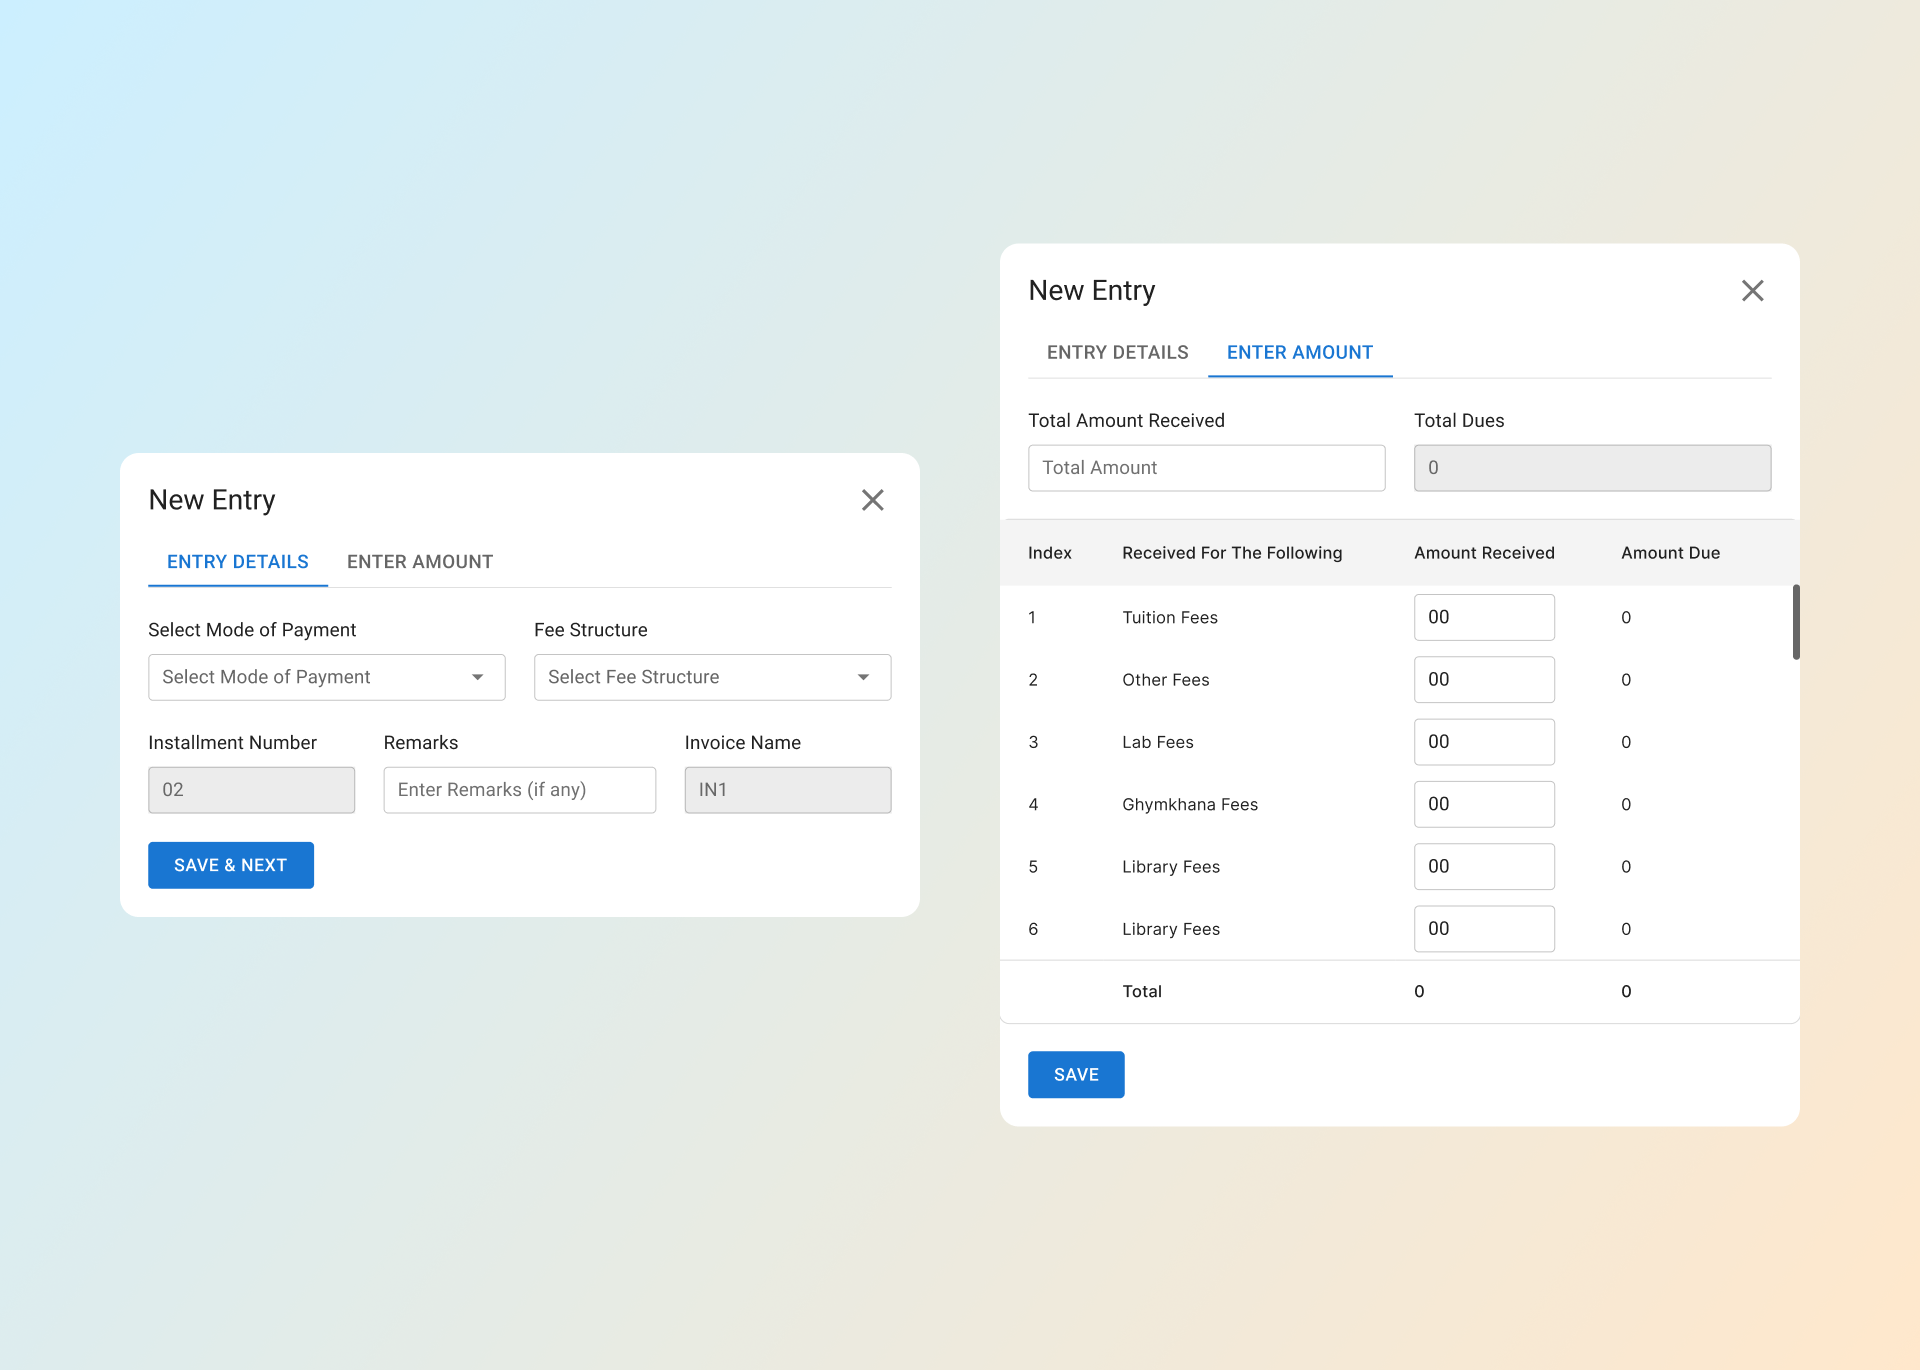1920x1370 pixels.
Task: Switch to Enter Amount tab in left dialog
Action: coord(420,562)
